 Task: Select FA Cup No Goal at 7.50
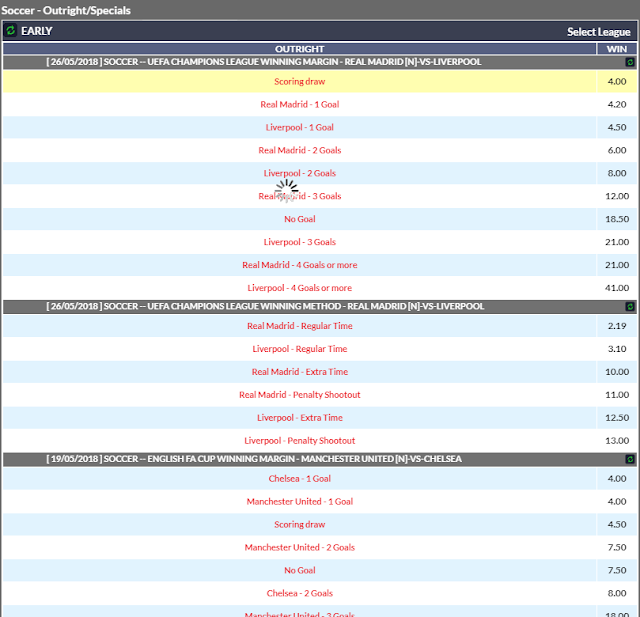click(x=300, y=570)
